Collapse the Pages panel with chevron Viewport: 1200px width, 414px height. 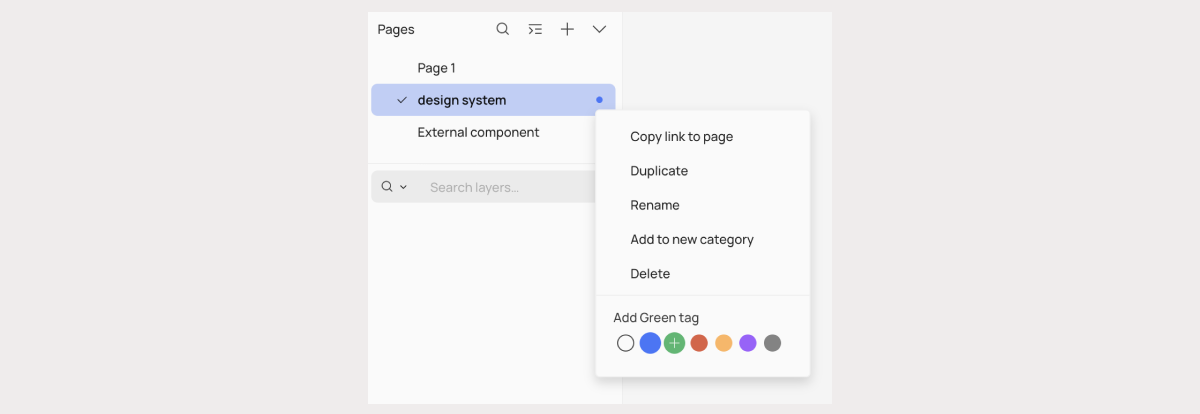[x=599, y=29]
